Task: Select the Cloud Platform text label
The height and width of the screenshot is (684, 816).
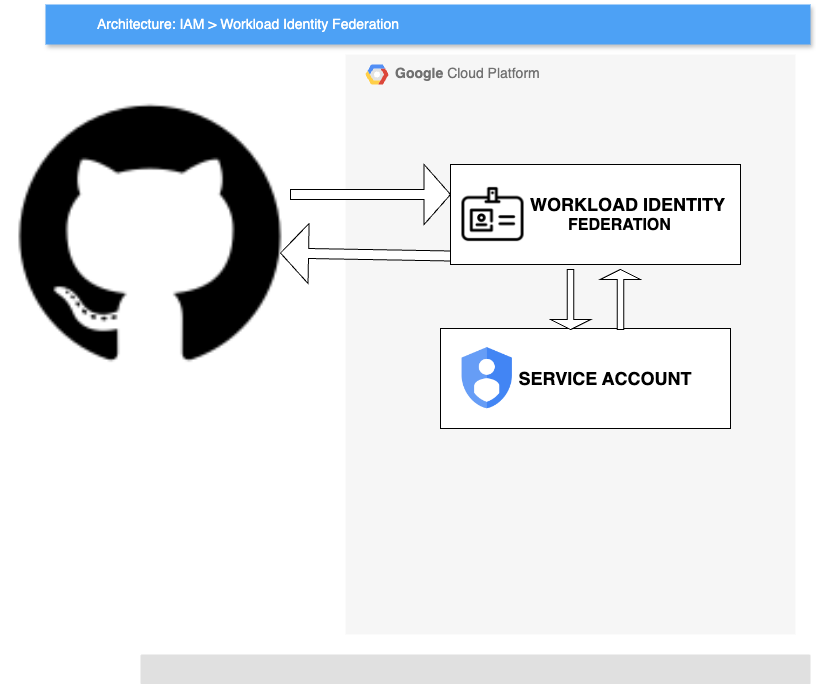Action: (x=493, y=73)
